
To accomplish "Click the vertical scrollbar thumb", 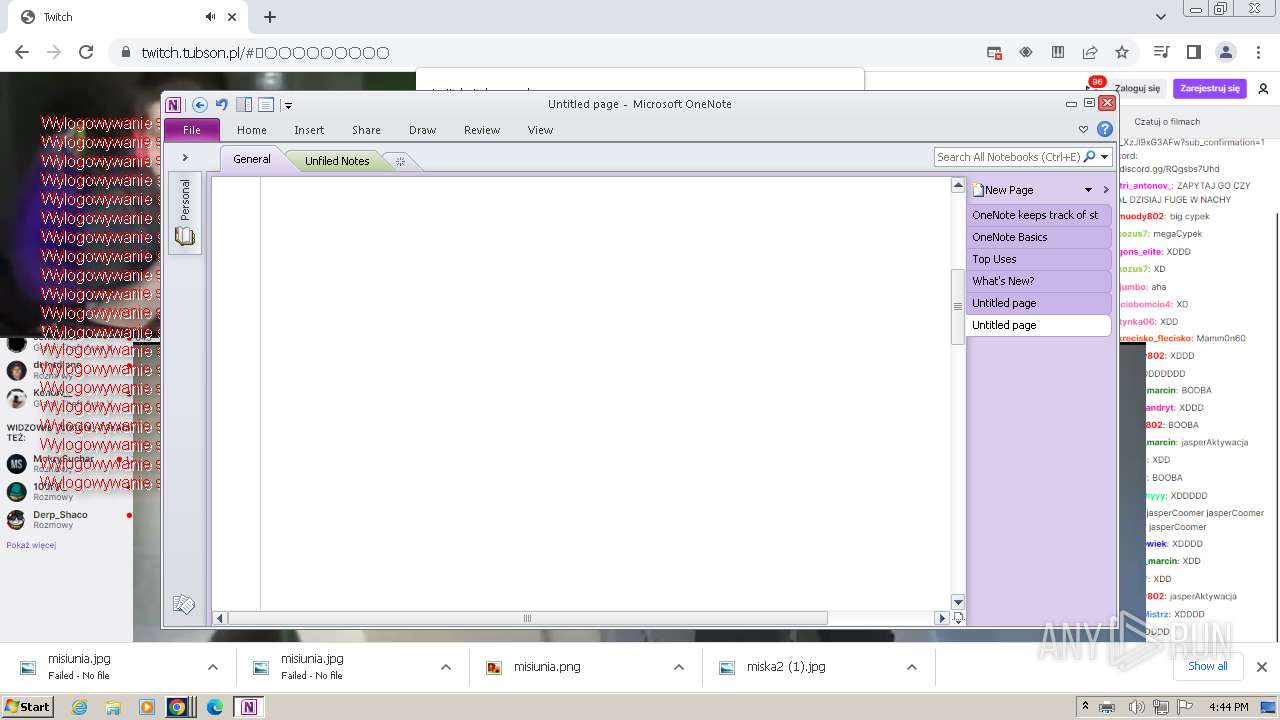I will tap(957, 306).
